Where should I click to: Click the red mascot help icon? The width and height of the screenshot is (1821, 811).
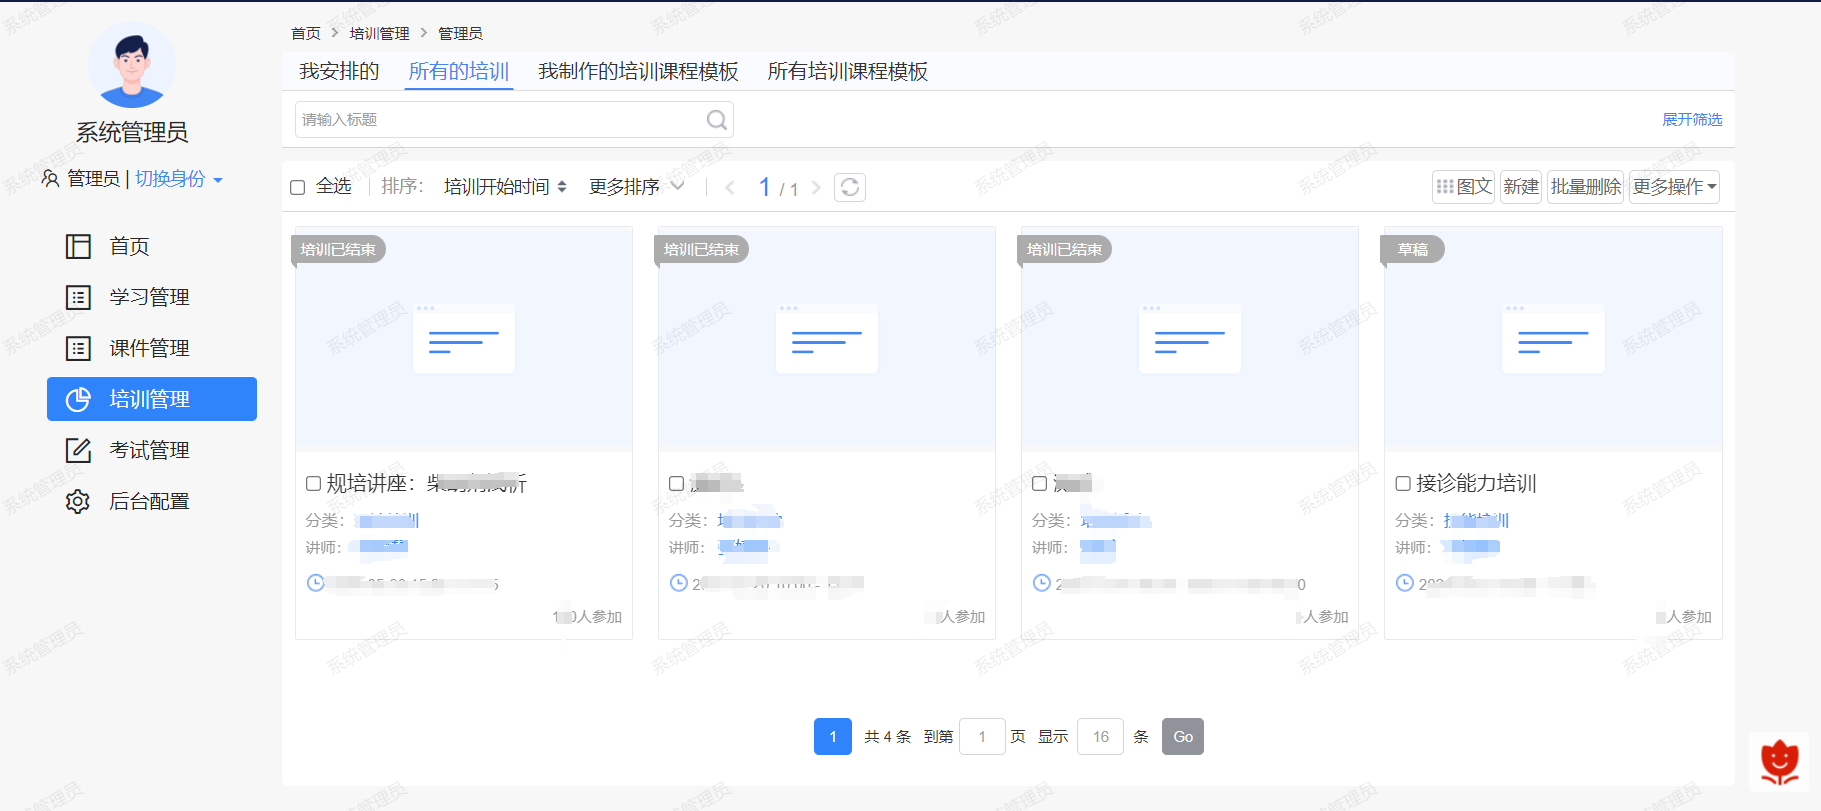[1779, 762]
